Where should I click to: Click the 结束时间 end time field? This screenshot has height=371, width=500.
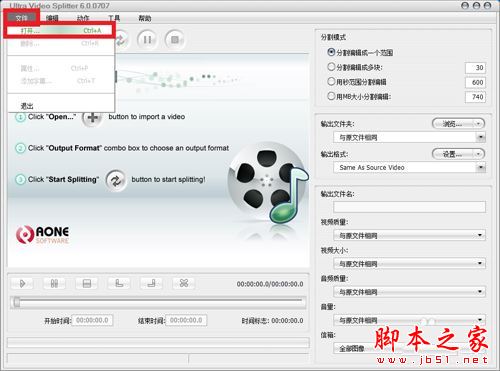pyautogui.click(x=186, y=320)
